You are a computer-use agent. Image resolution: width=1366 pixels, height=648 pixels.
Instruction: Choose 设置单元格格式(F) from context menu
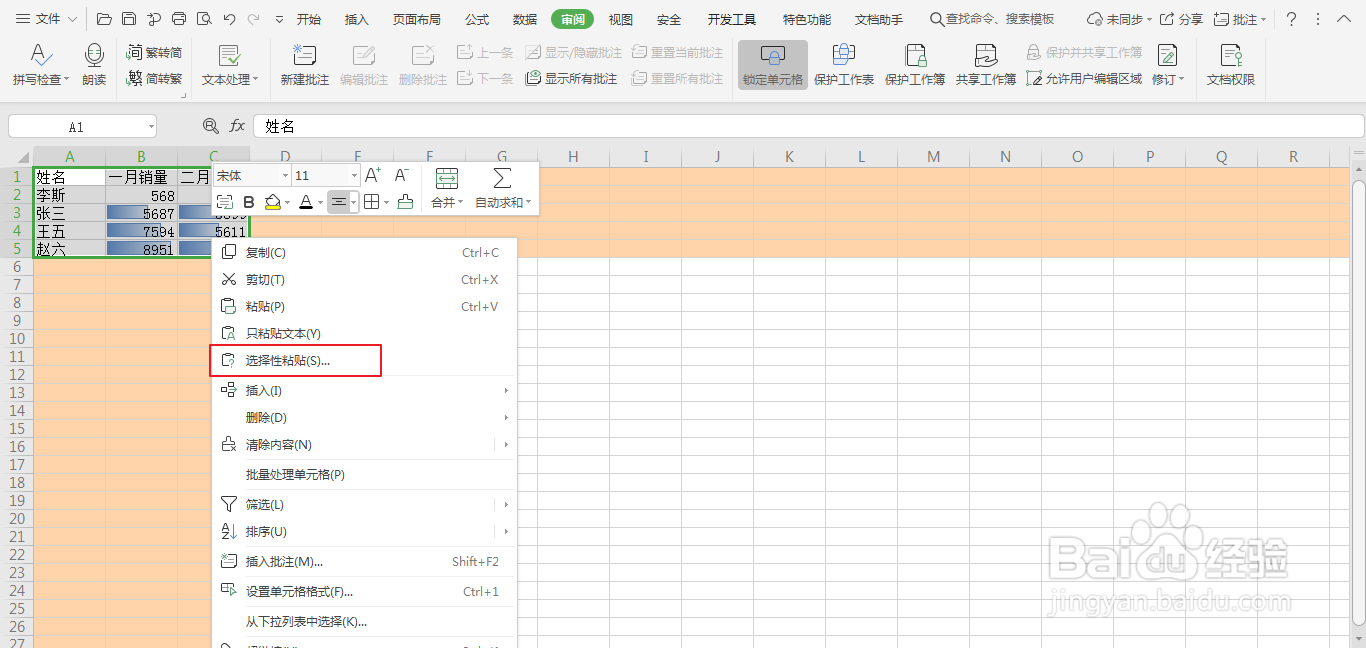(365, 591)
